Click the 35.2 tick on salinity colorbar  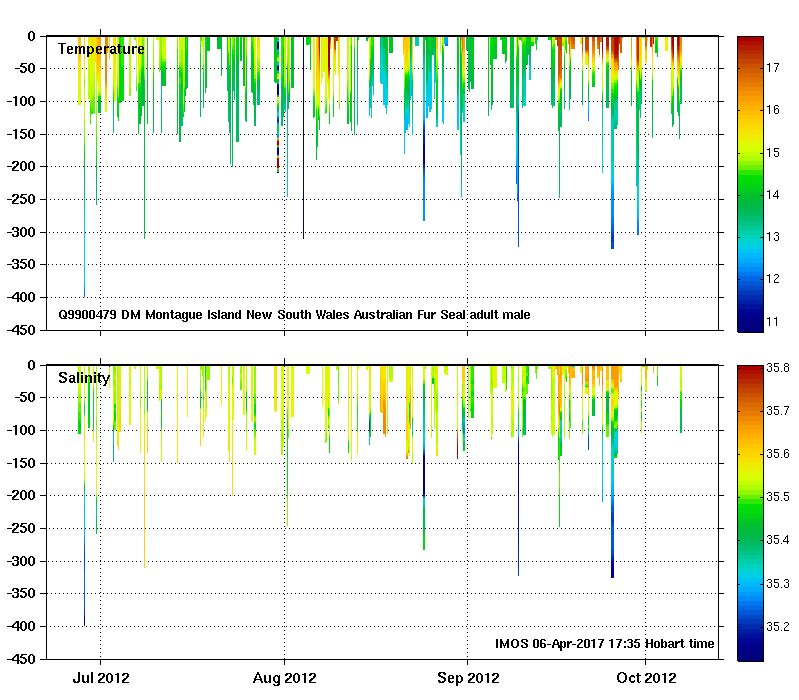click(x=779, y=627)
